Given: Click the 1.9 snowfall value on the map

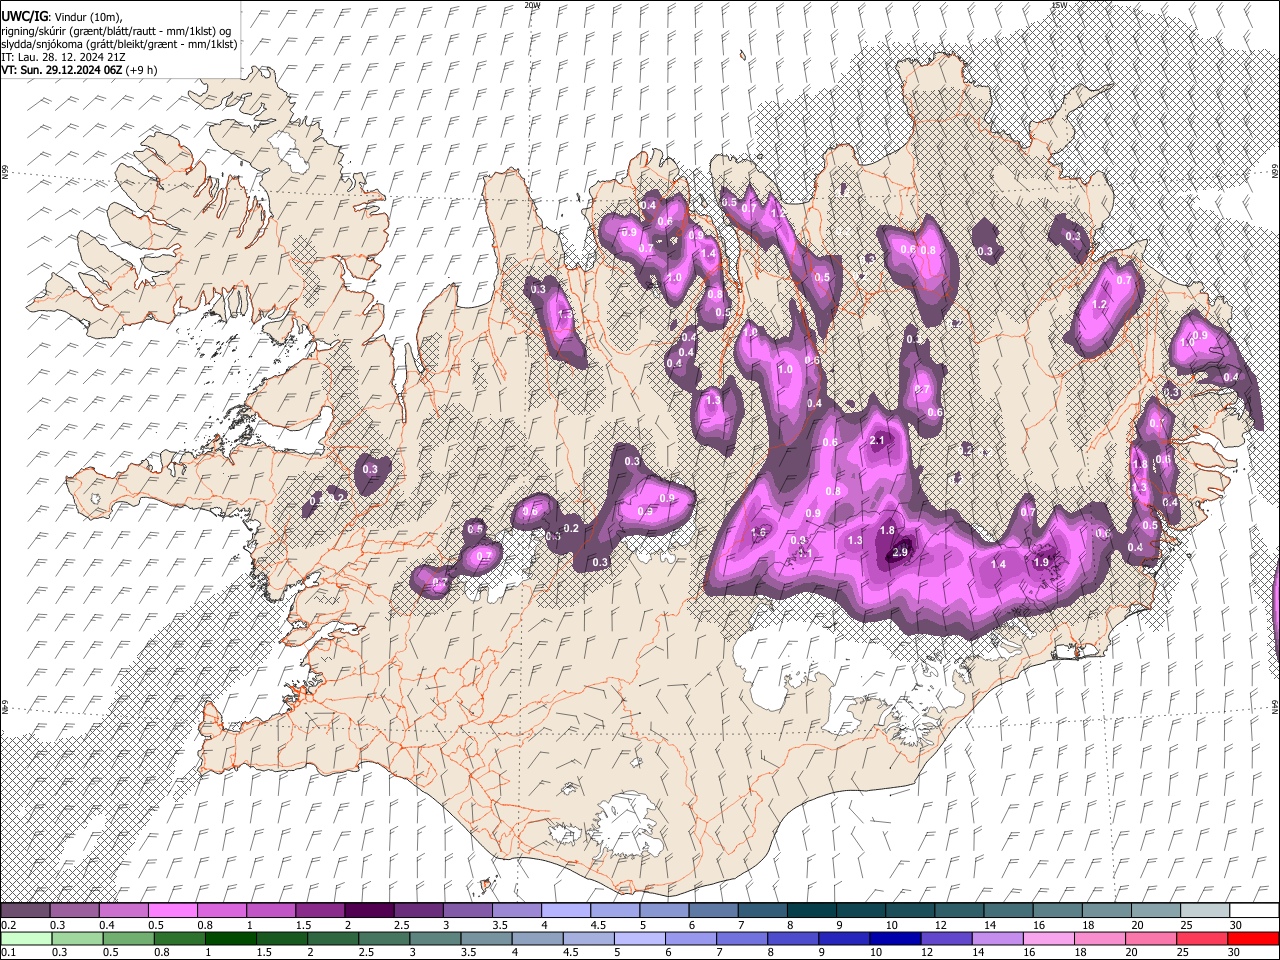Looking at the screenshot, I should click(x=1041, y=562).
